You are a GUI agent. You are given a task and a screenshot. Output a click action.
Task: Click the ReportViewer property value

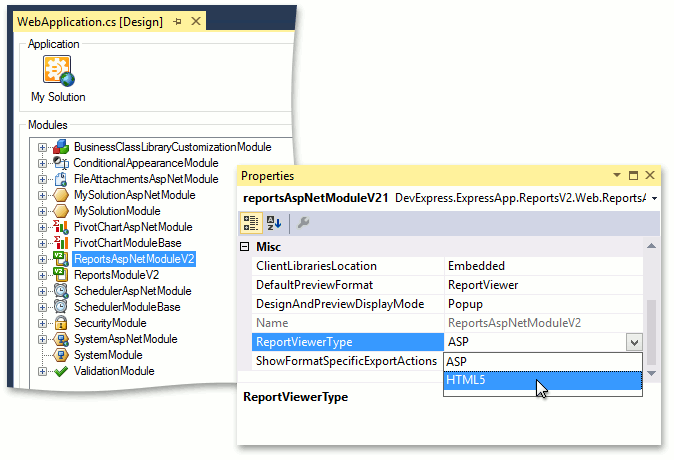click(x=483, y=285)
